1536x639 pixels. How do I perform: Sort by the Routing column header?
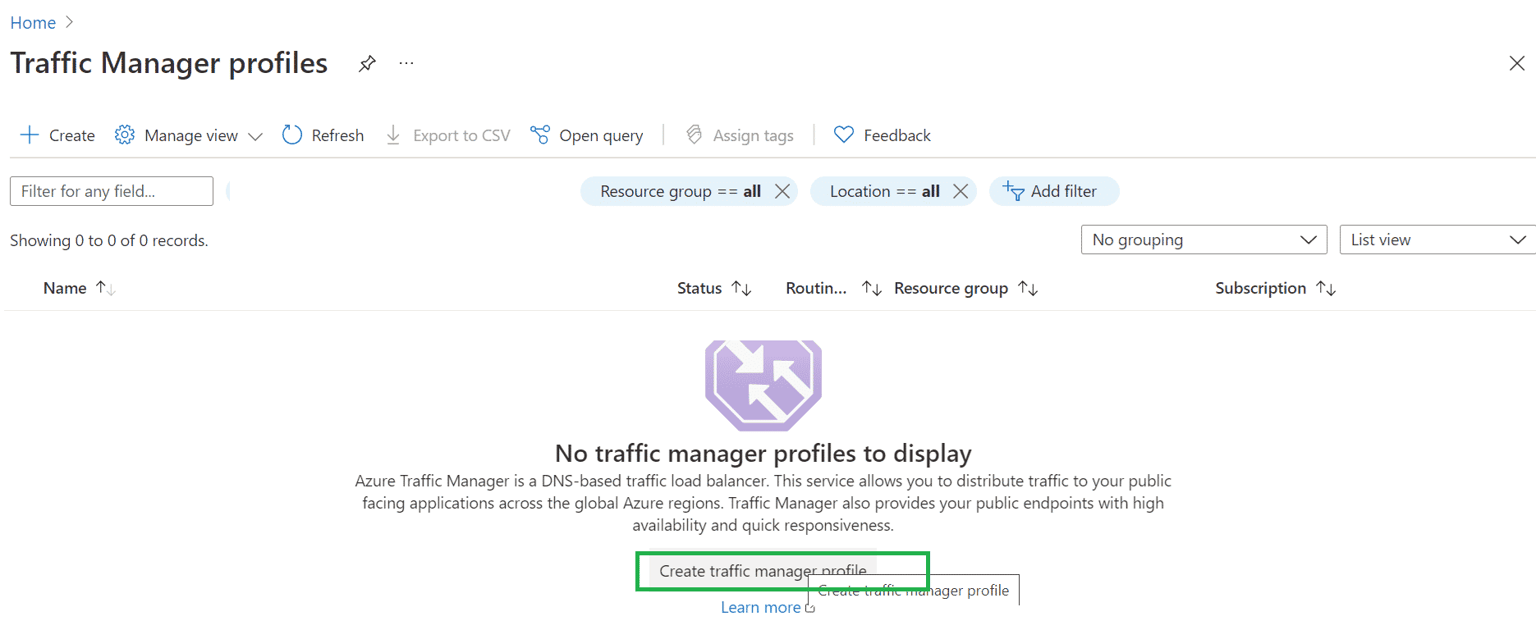(x=833, y=288)
